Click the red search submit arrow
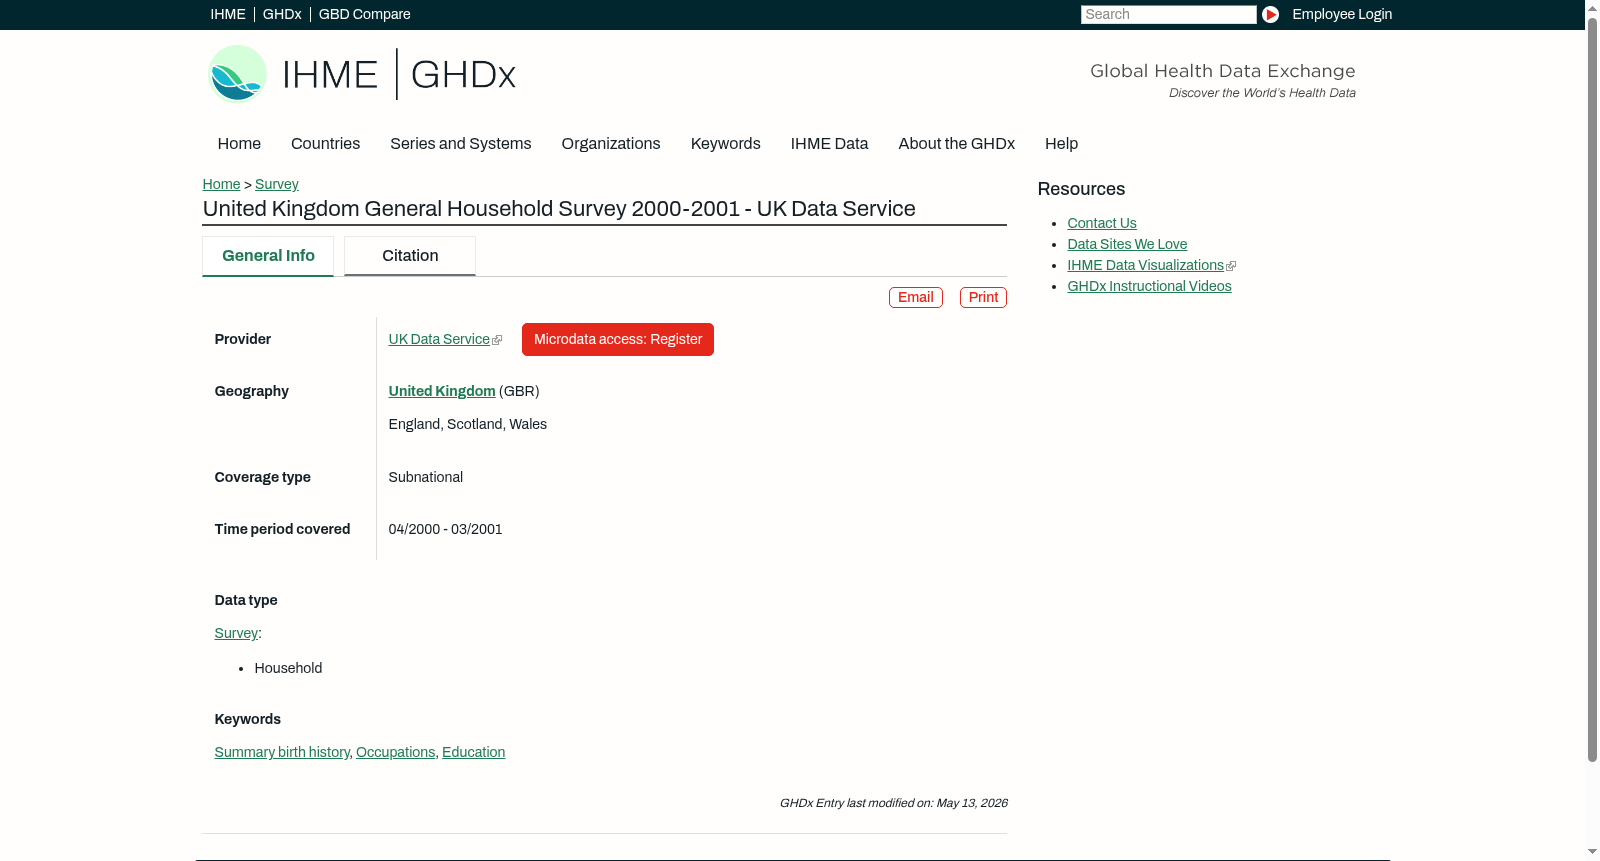 pyautogui.click(x=1270, y=14)
